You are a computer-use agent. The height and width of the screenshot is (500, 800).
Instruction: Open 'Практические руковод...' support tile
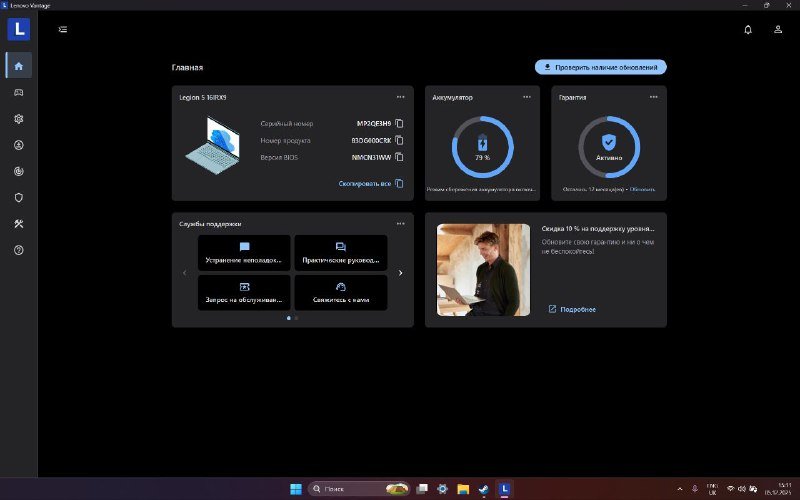tap(341, 253)
